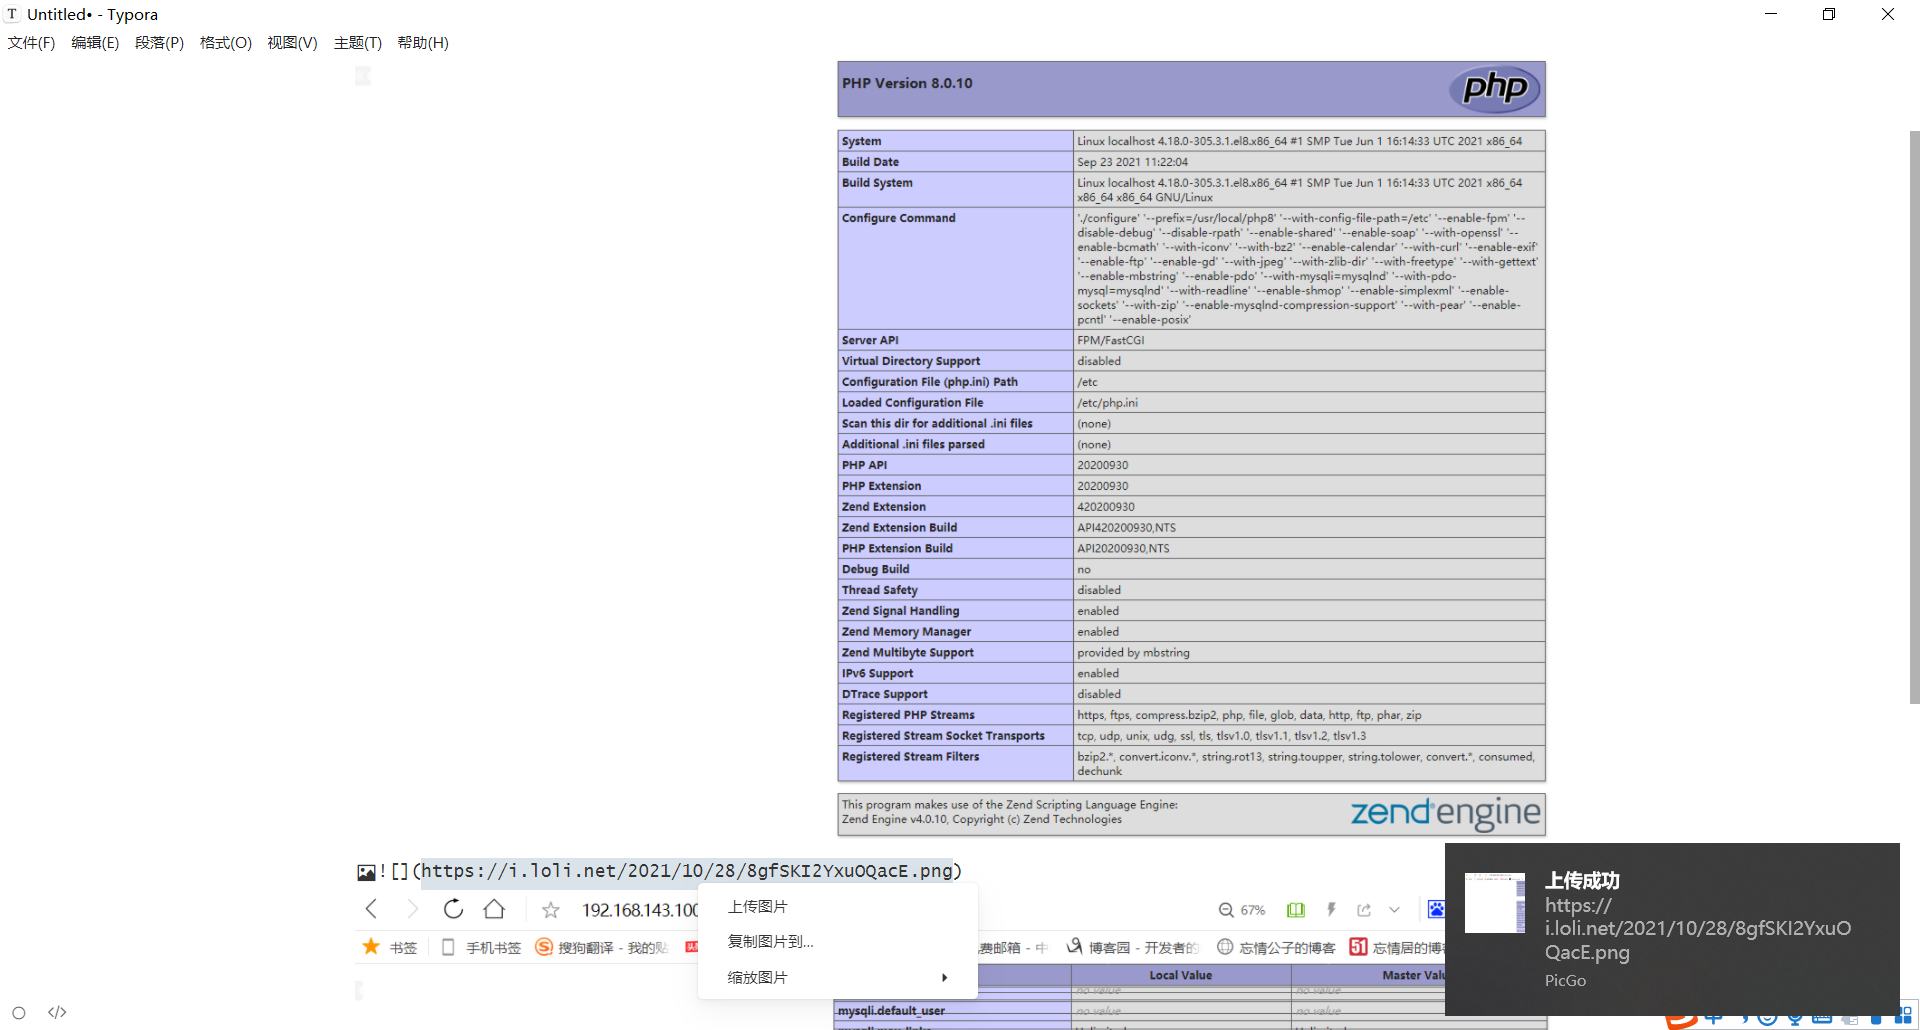Open the 编辑(E) menu
The height and width of the screenshot is (1030, 1920).
click(x=95, y=43)
